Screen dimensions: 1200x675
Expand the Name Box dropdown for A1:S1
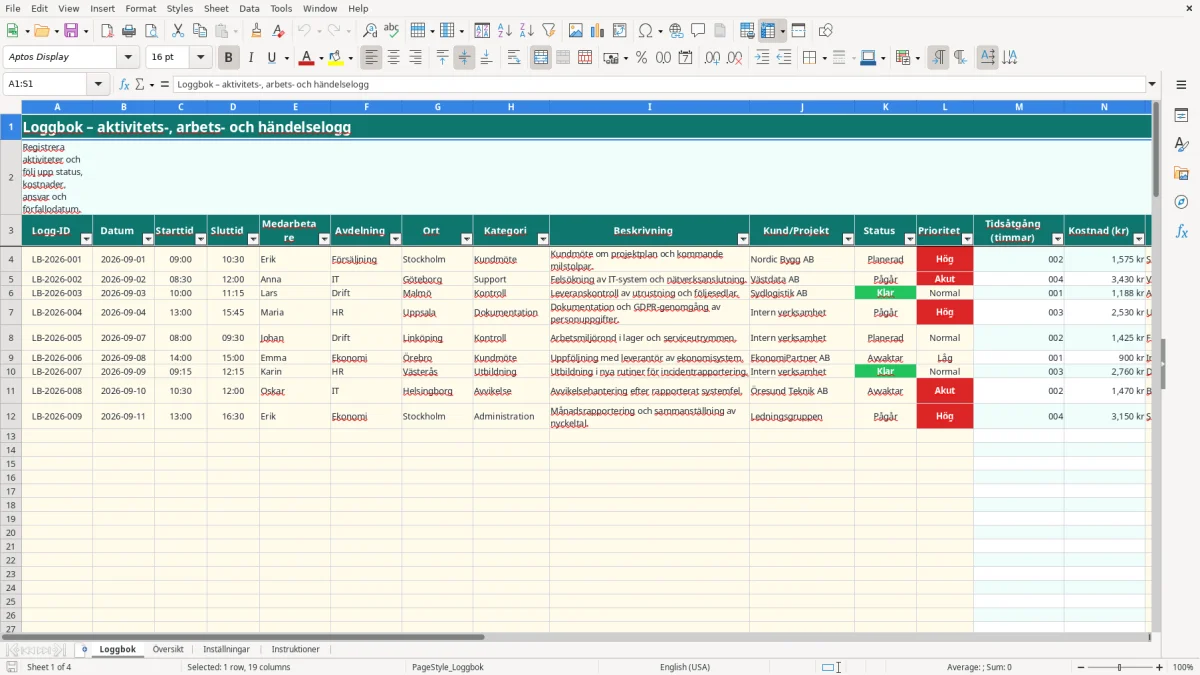(98, 84)
